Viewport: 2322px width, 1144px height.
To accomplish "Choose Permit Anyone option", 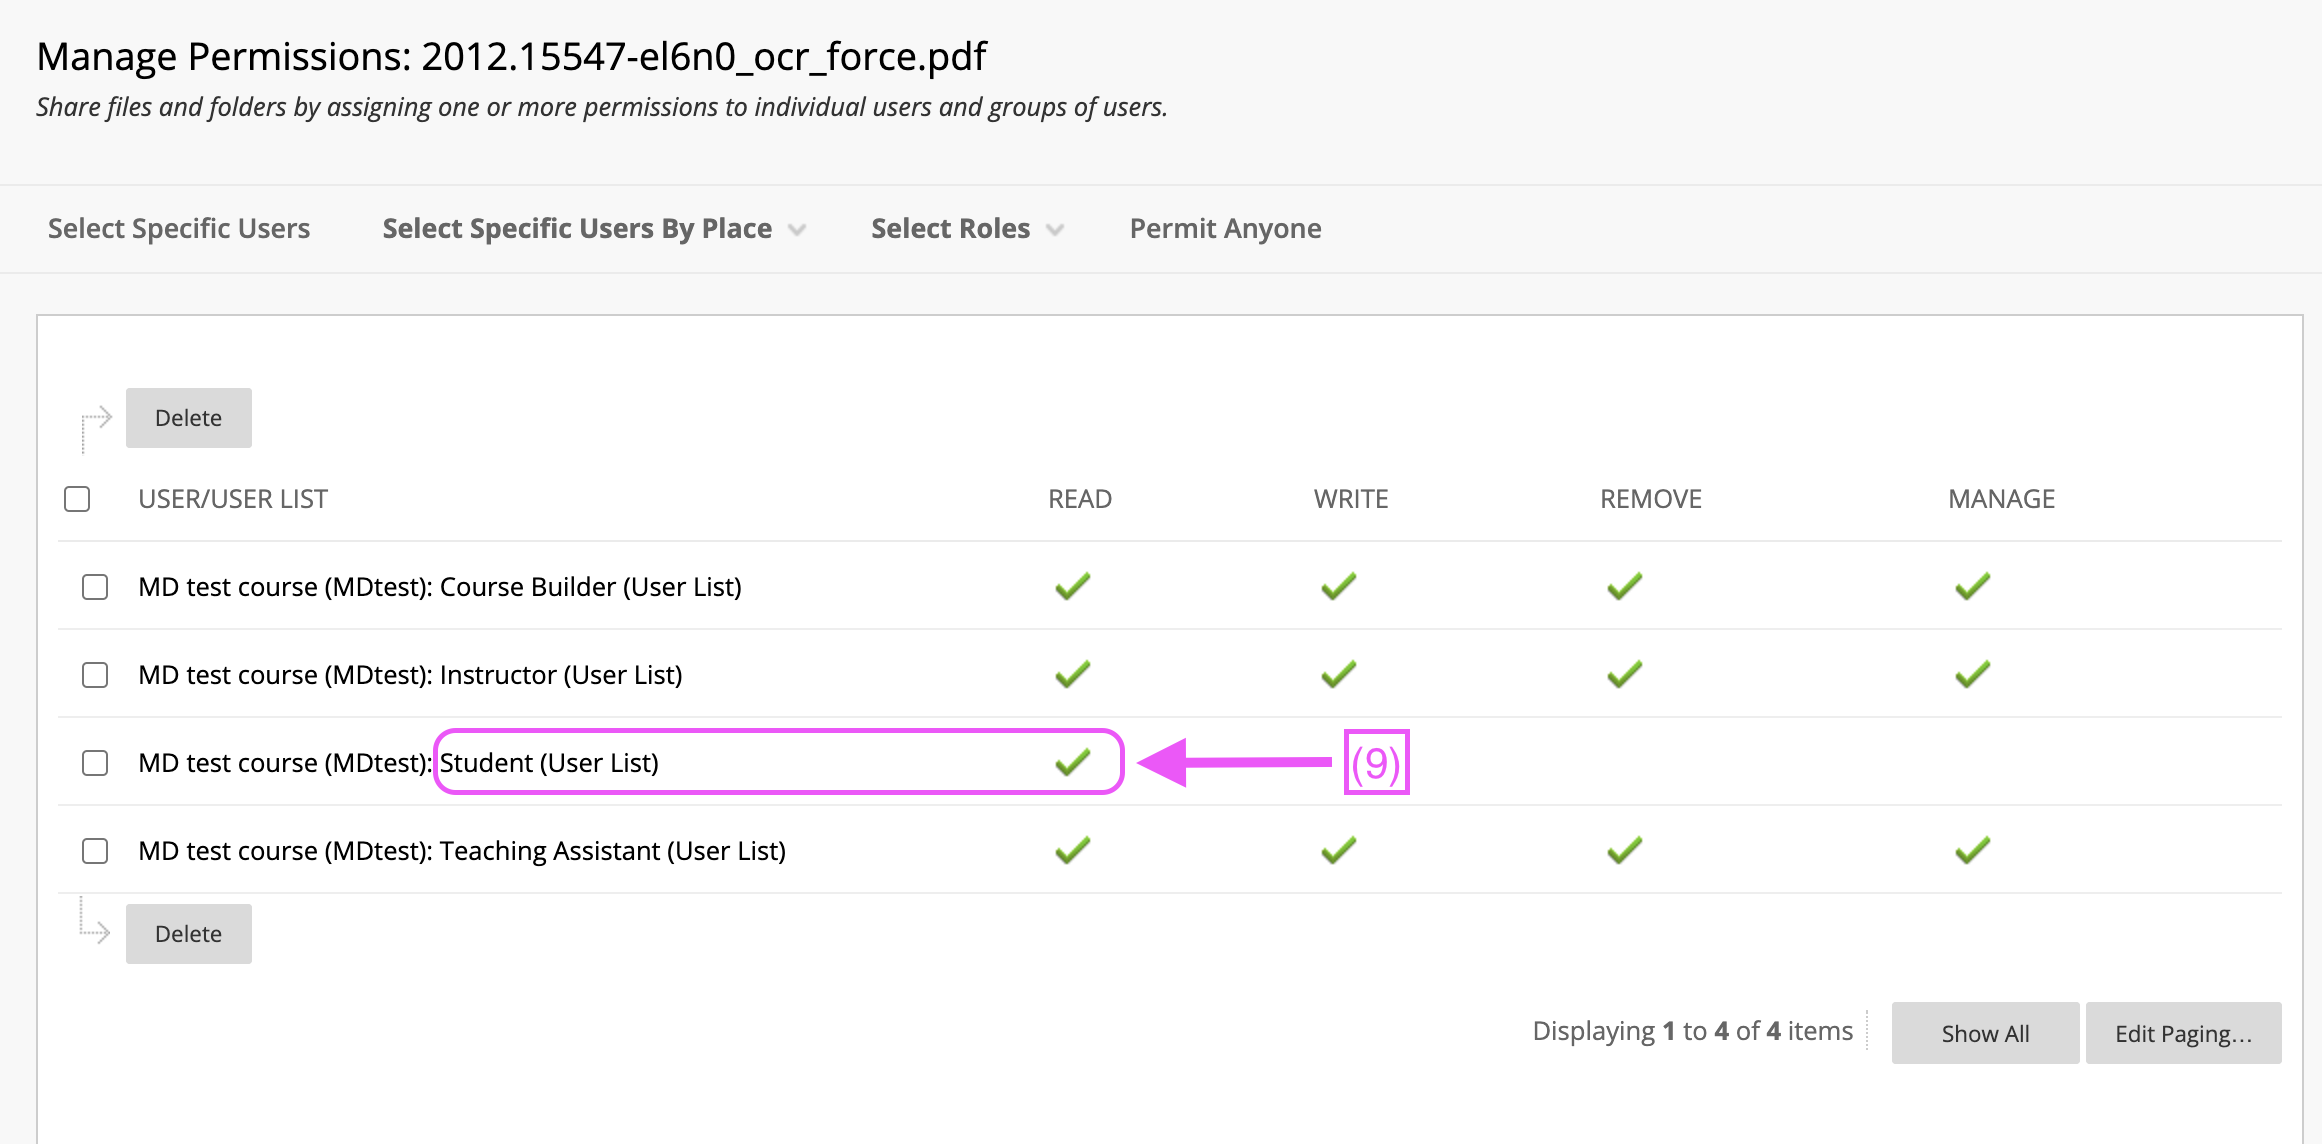I will click(x=1225, y=229).
